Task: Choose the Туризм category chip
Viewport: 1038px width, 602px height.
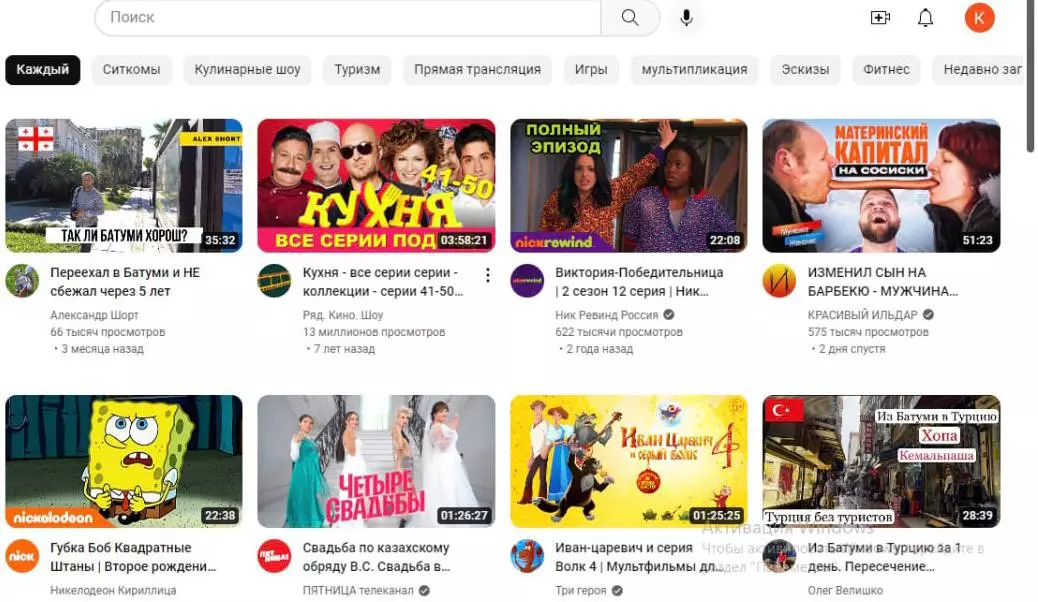Action: pos(357,70)
